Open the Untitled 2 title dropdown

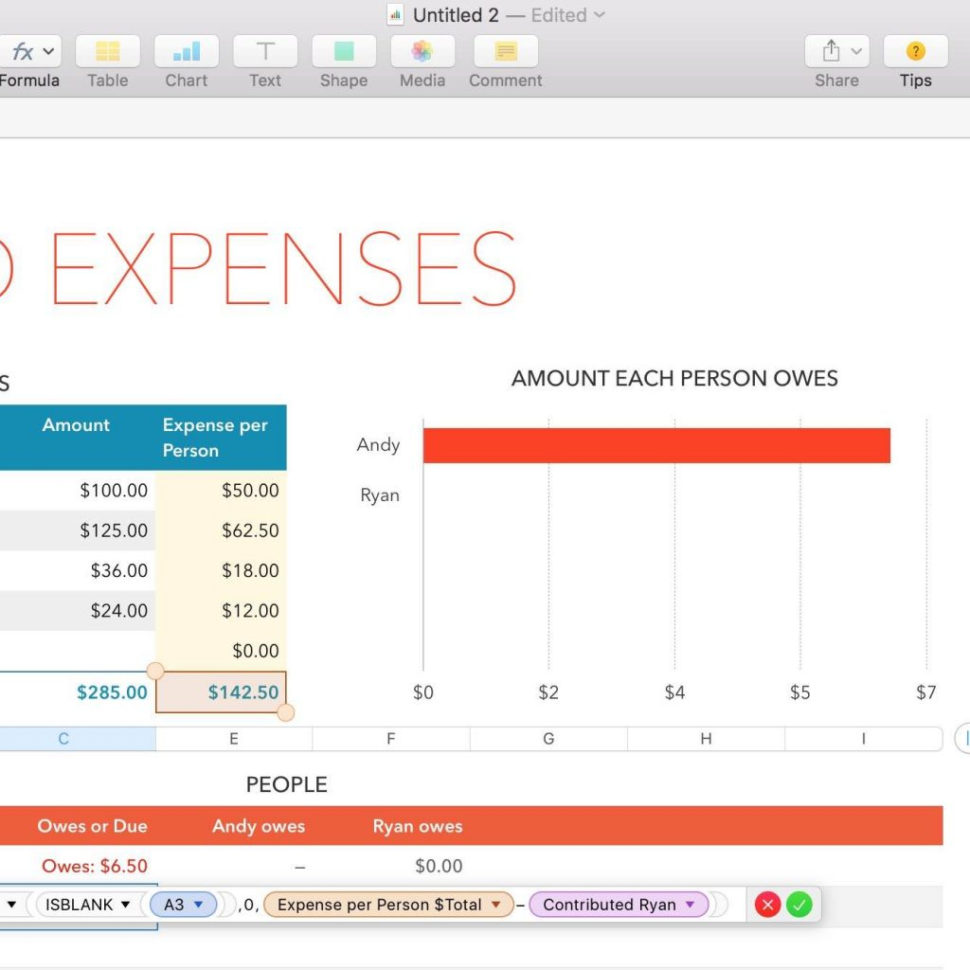tap(600, 15)
